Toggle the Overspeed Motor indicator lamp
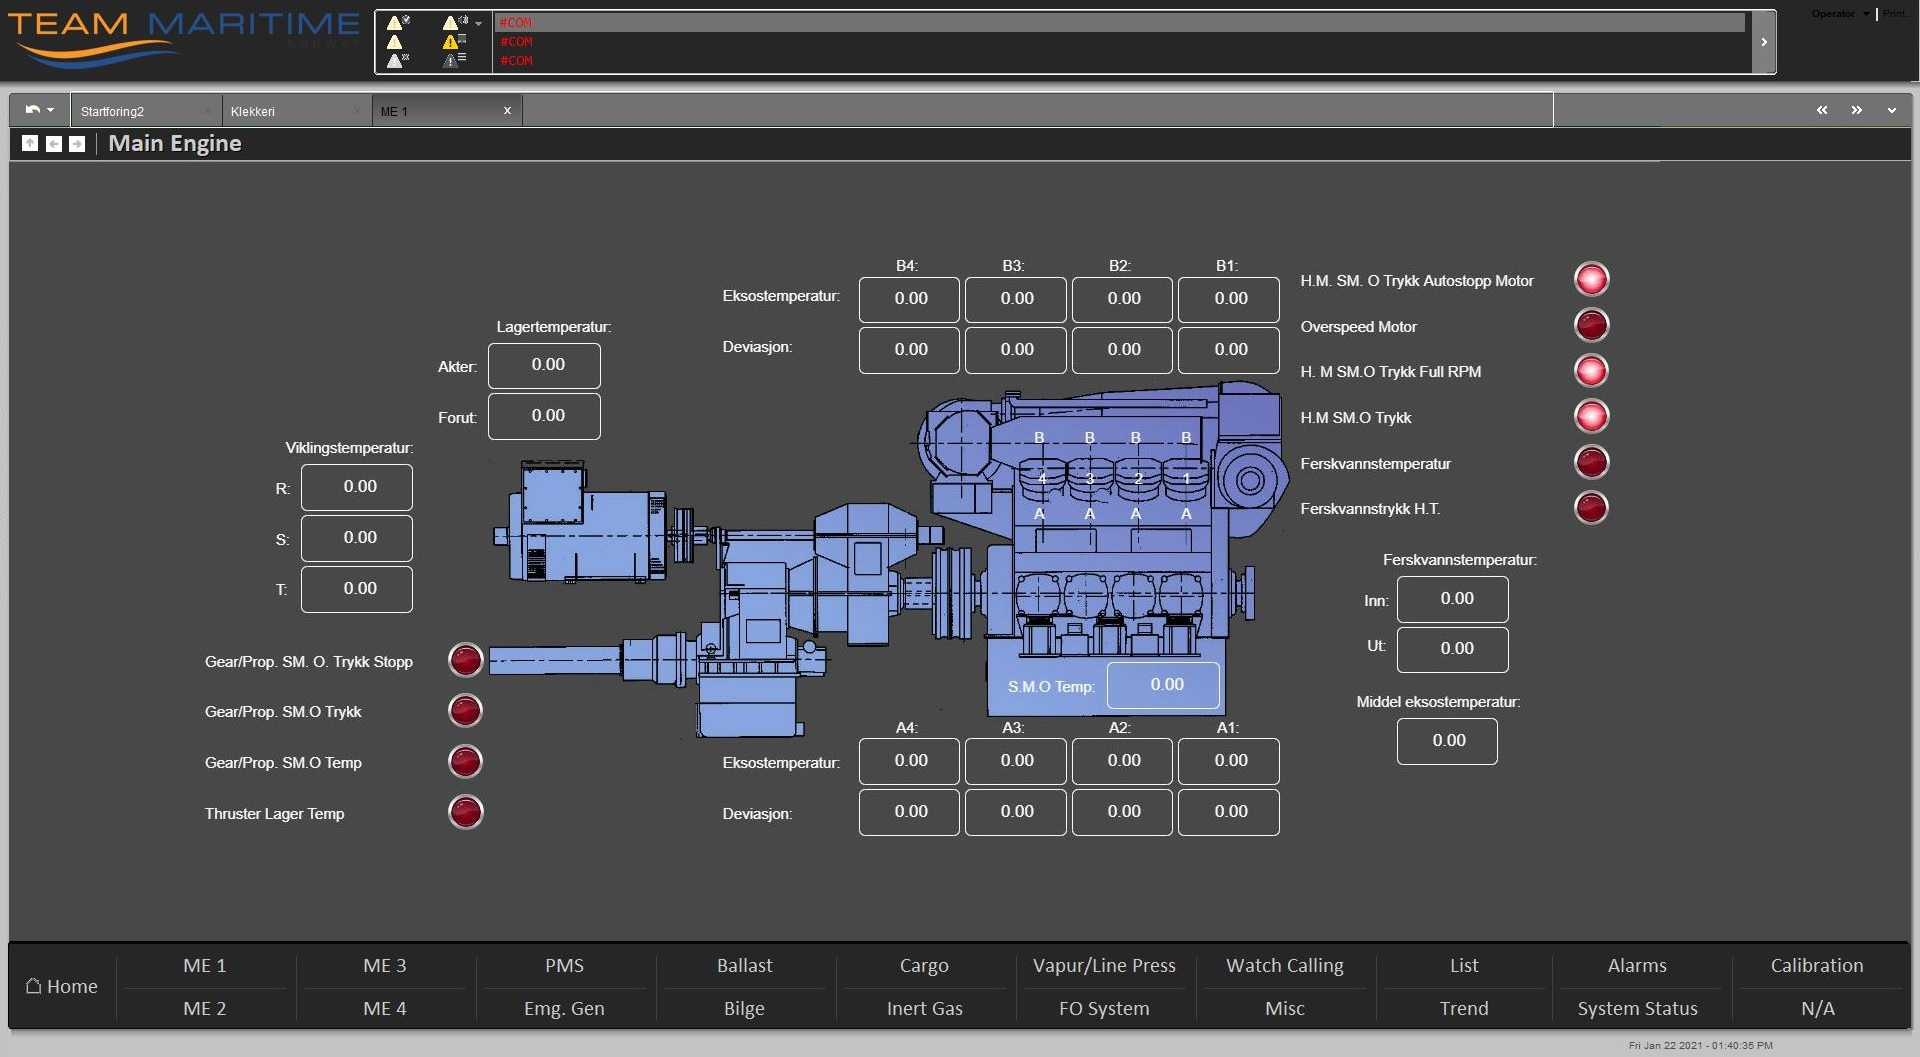The width and height of the screenshot is (1920, 1057). click(x=1591, y=325)
